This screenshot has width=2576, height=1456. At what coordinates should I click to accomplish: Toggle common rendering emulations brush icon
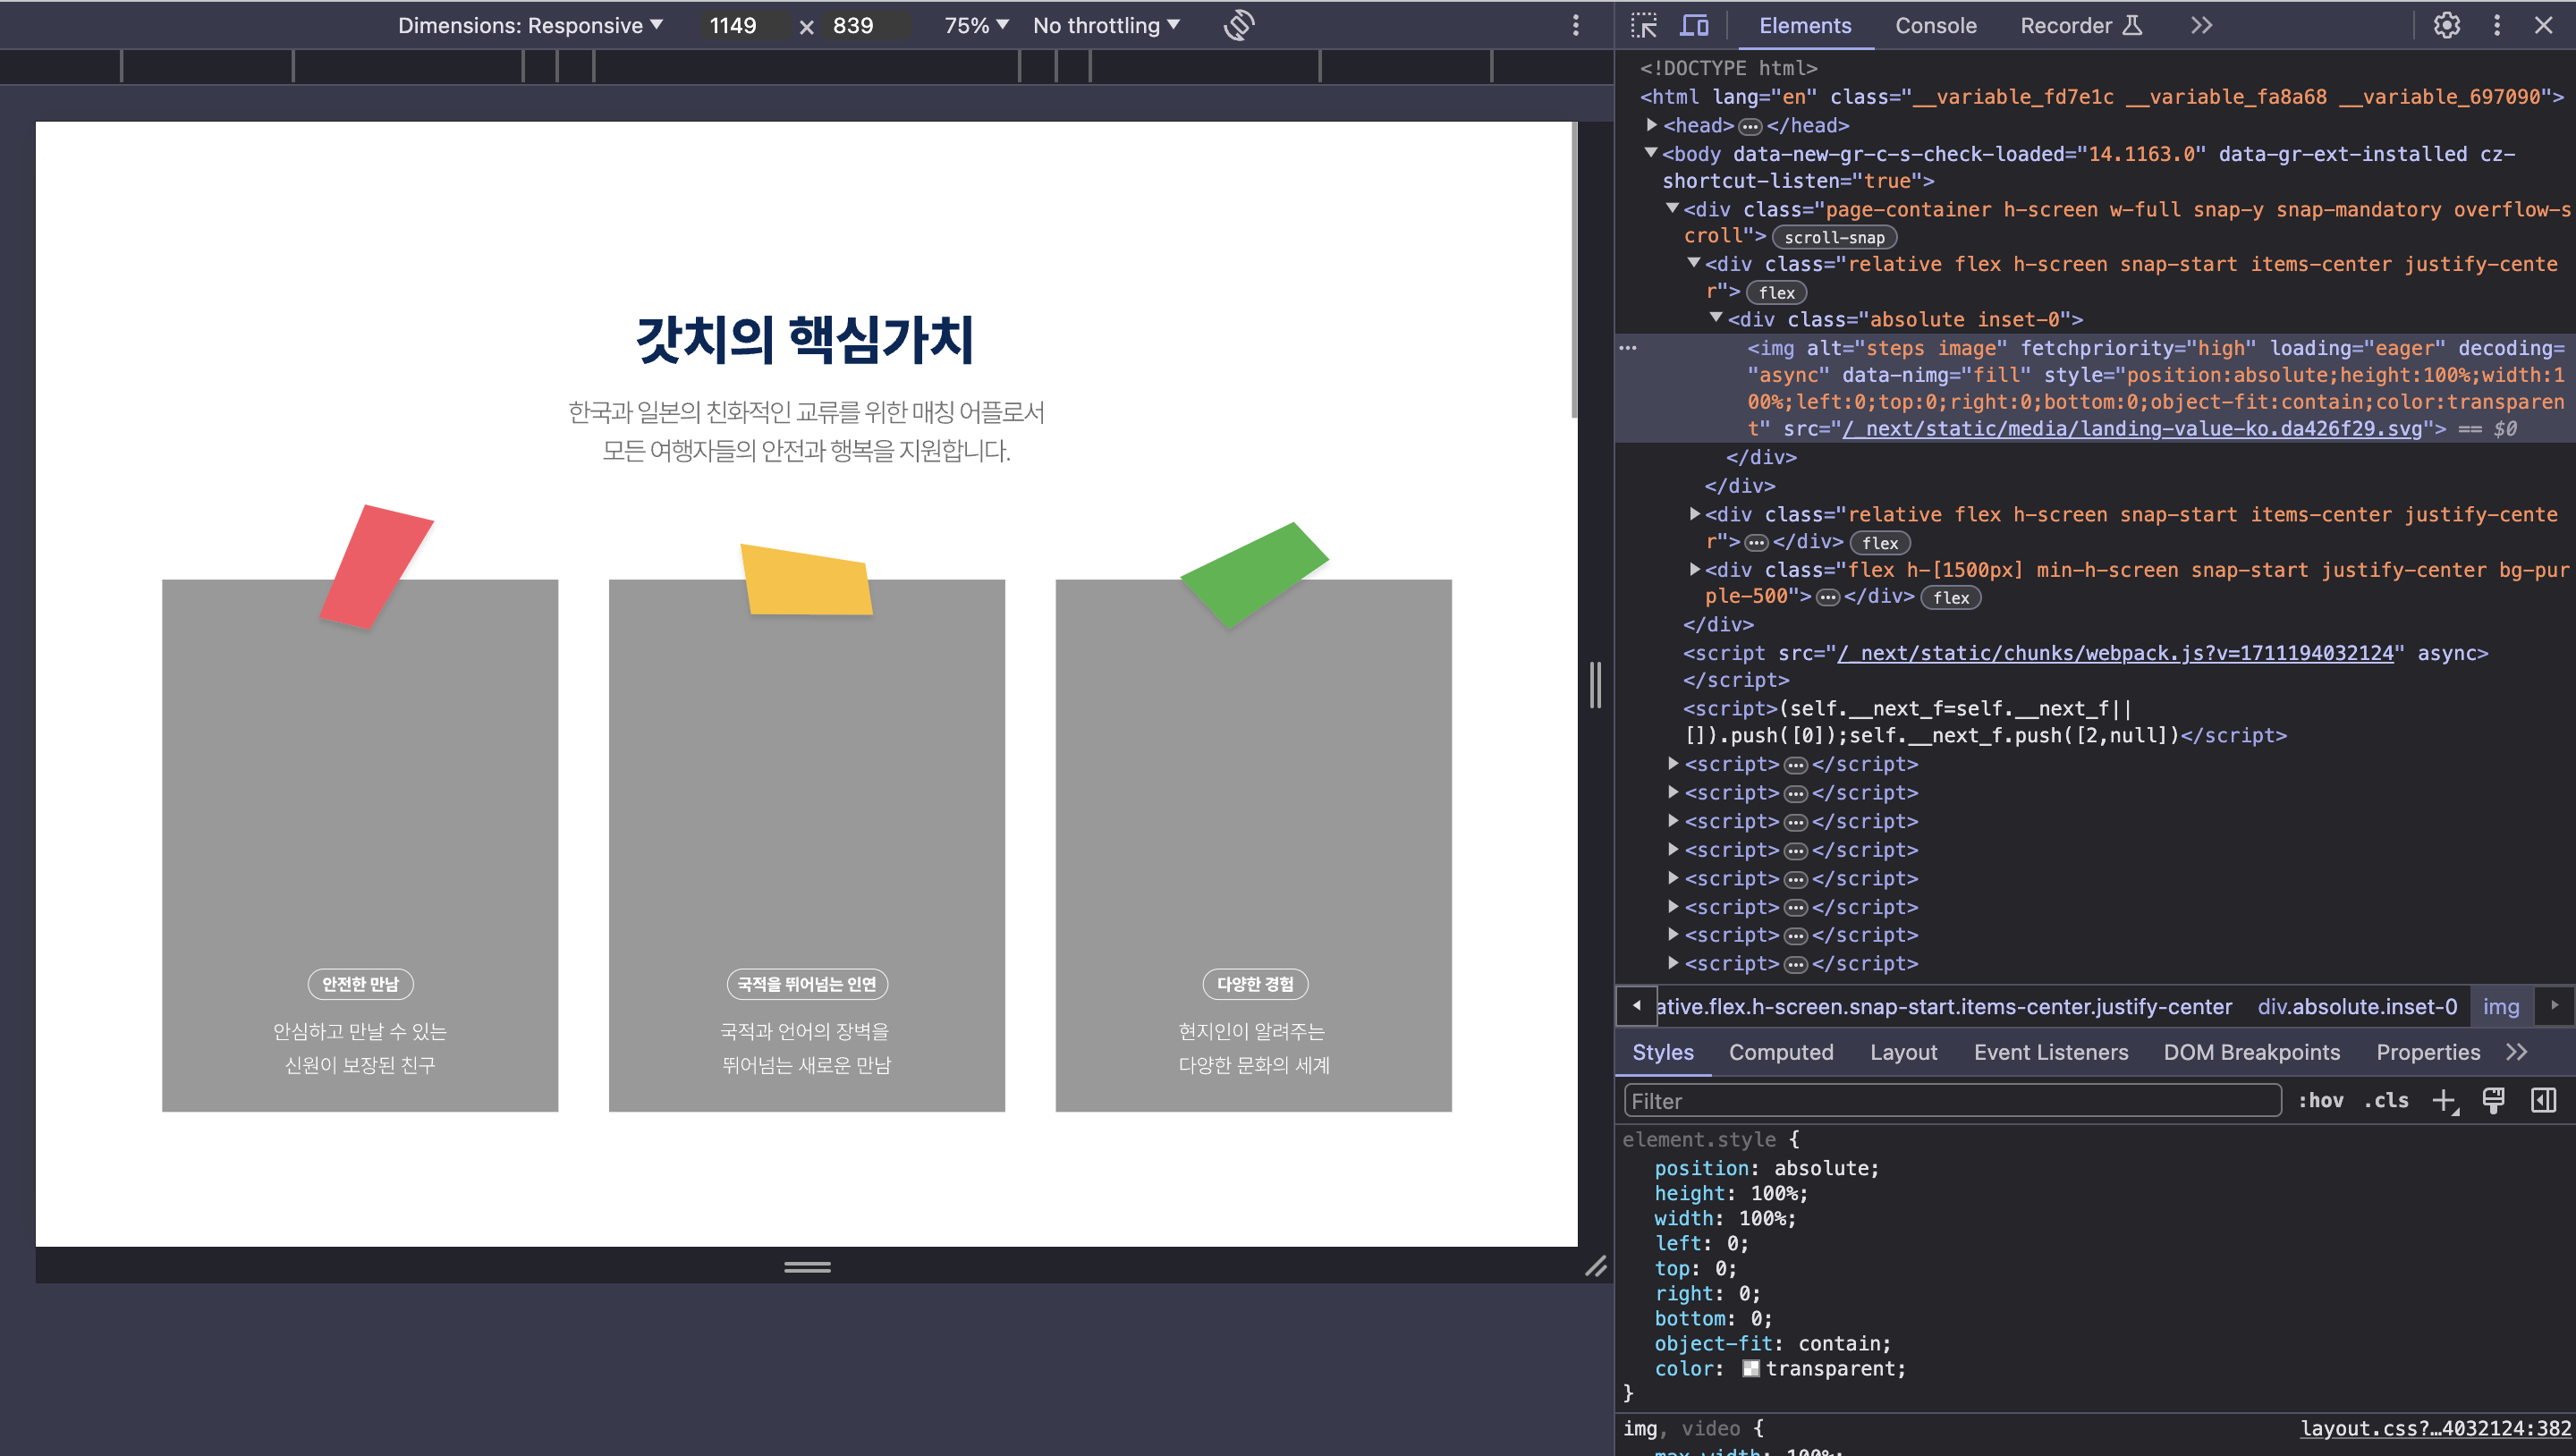(x=2493, y=1100)
